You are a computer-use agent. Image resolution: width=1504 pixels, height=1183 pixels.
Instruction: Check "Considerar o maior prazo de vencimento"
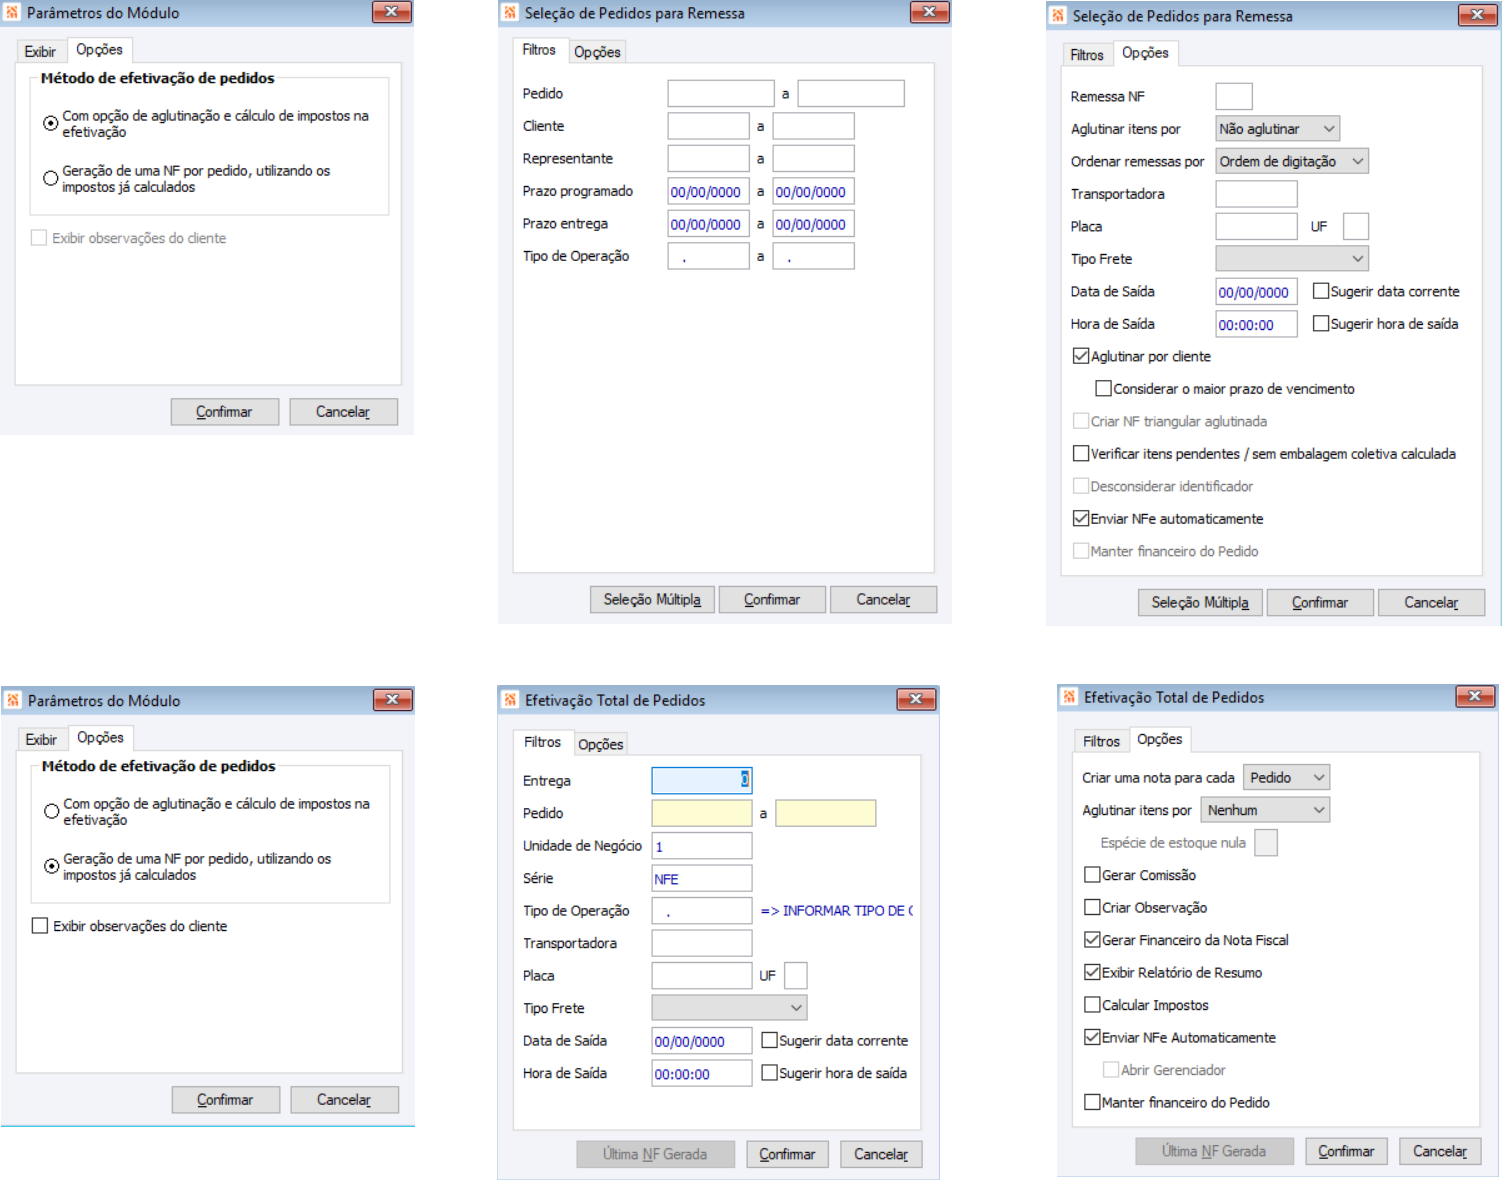click(x=1103, y=389)
